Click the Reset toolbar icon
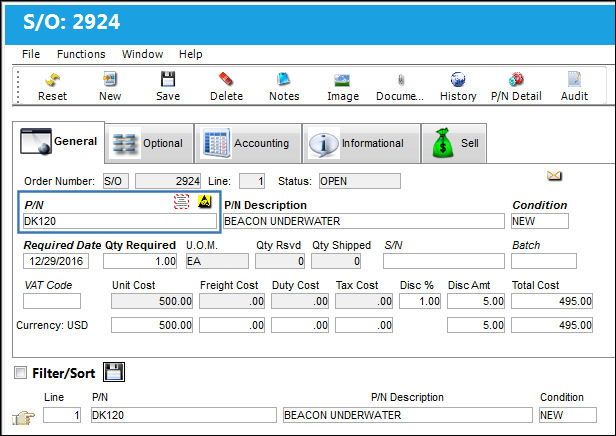This screenshot has width=616, height=436. pos(52,80)
